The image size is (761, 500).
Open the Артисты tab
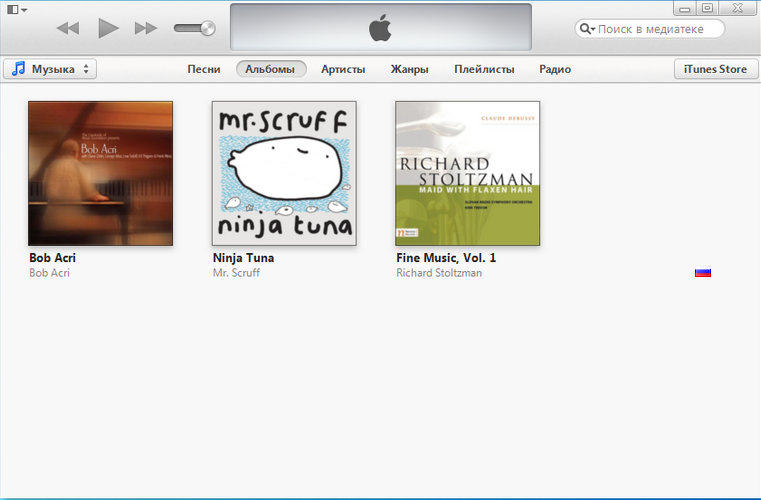[343, 69]
